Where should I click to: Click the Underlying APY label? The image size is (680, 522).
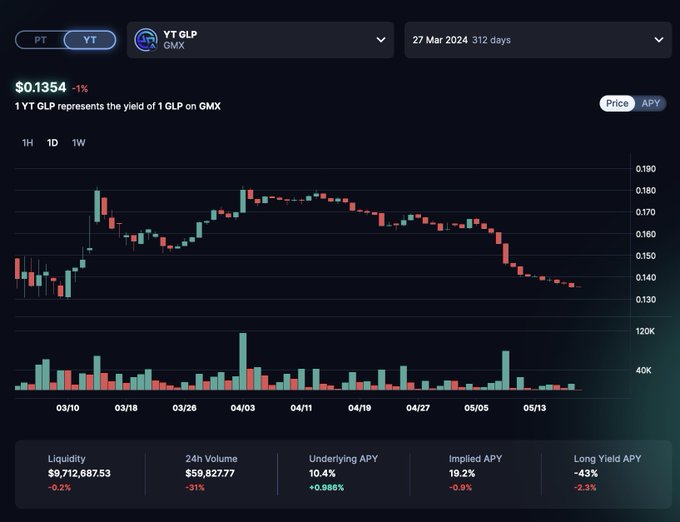pyautogui.click(x=343, y=459)
